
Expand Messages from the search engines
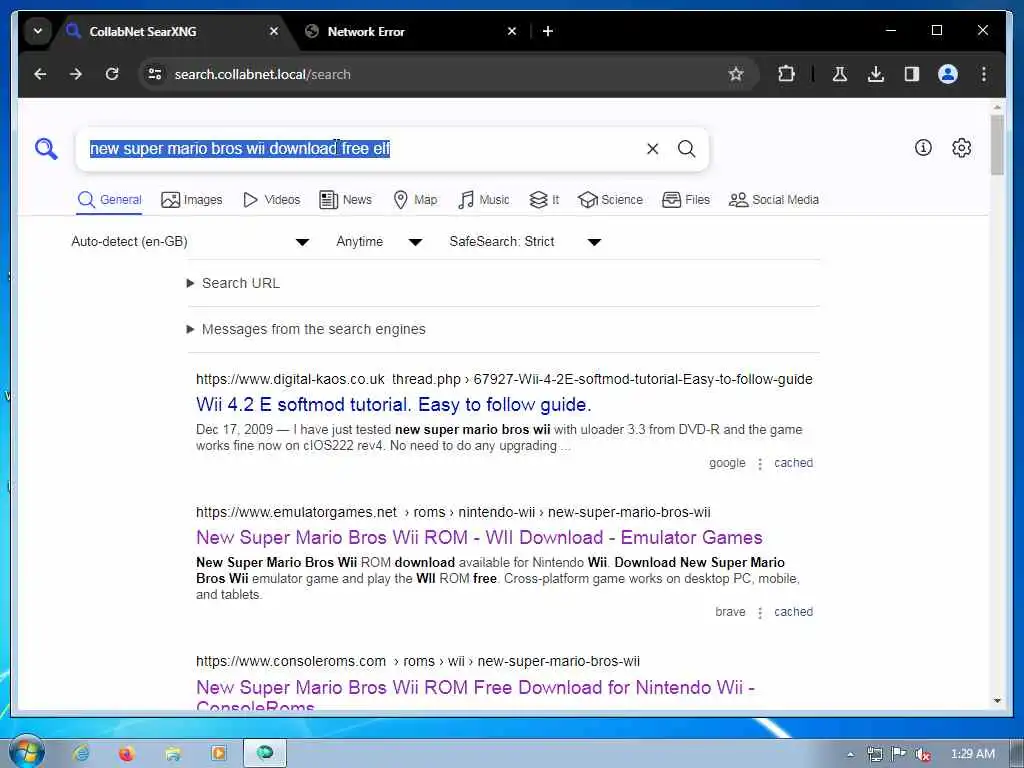pos(306,329)
